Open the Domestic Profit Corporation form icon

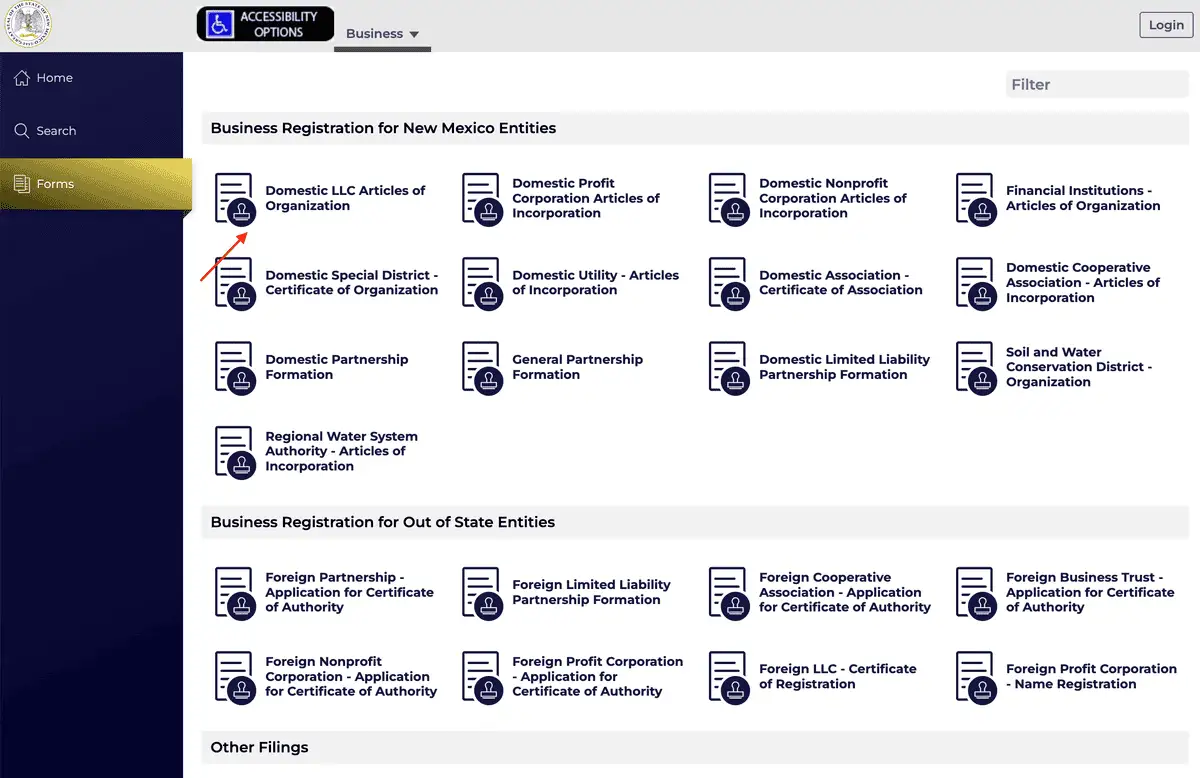click(482, 199)
